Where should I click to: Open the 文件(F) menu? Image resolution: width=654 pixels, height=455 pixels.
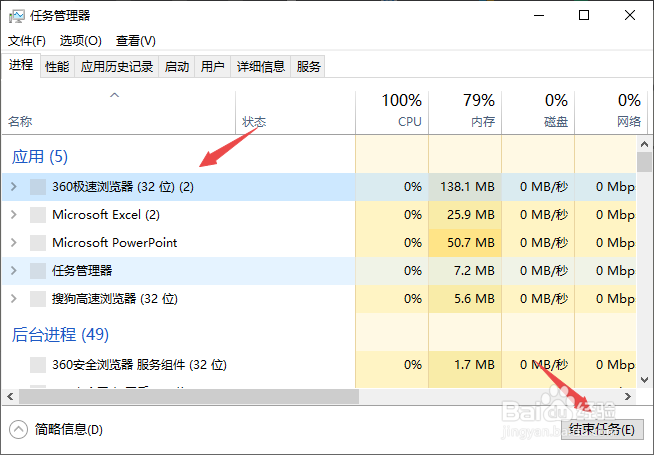pyautogui.click(x=27, y=41)
